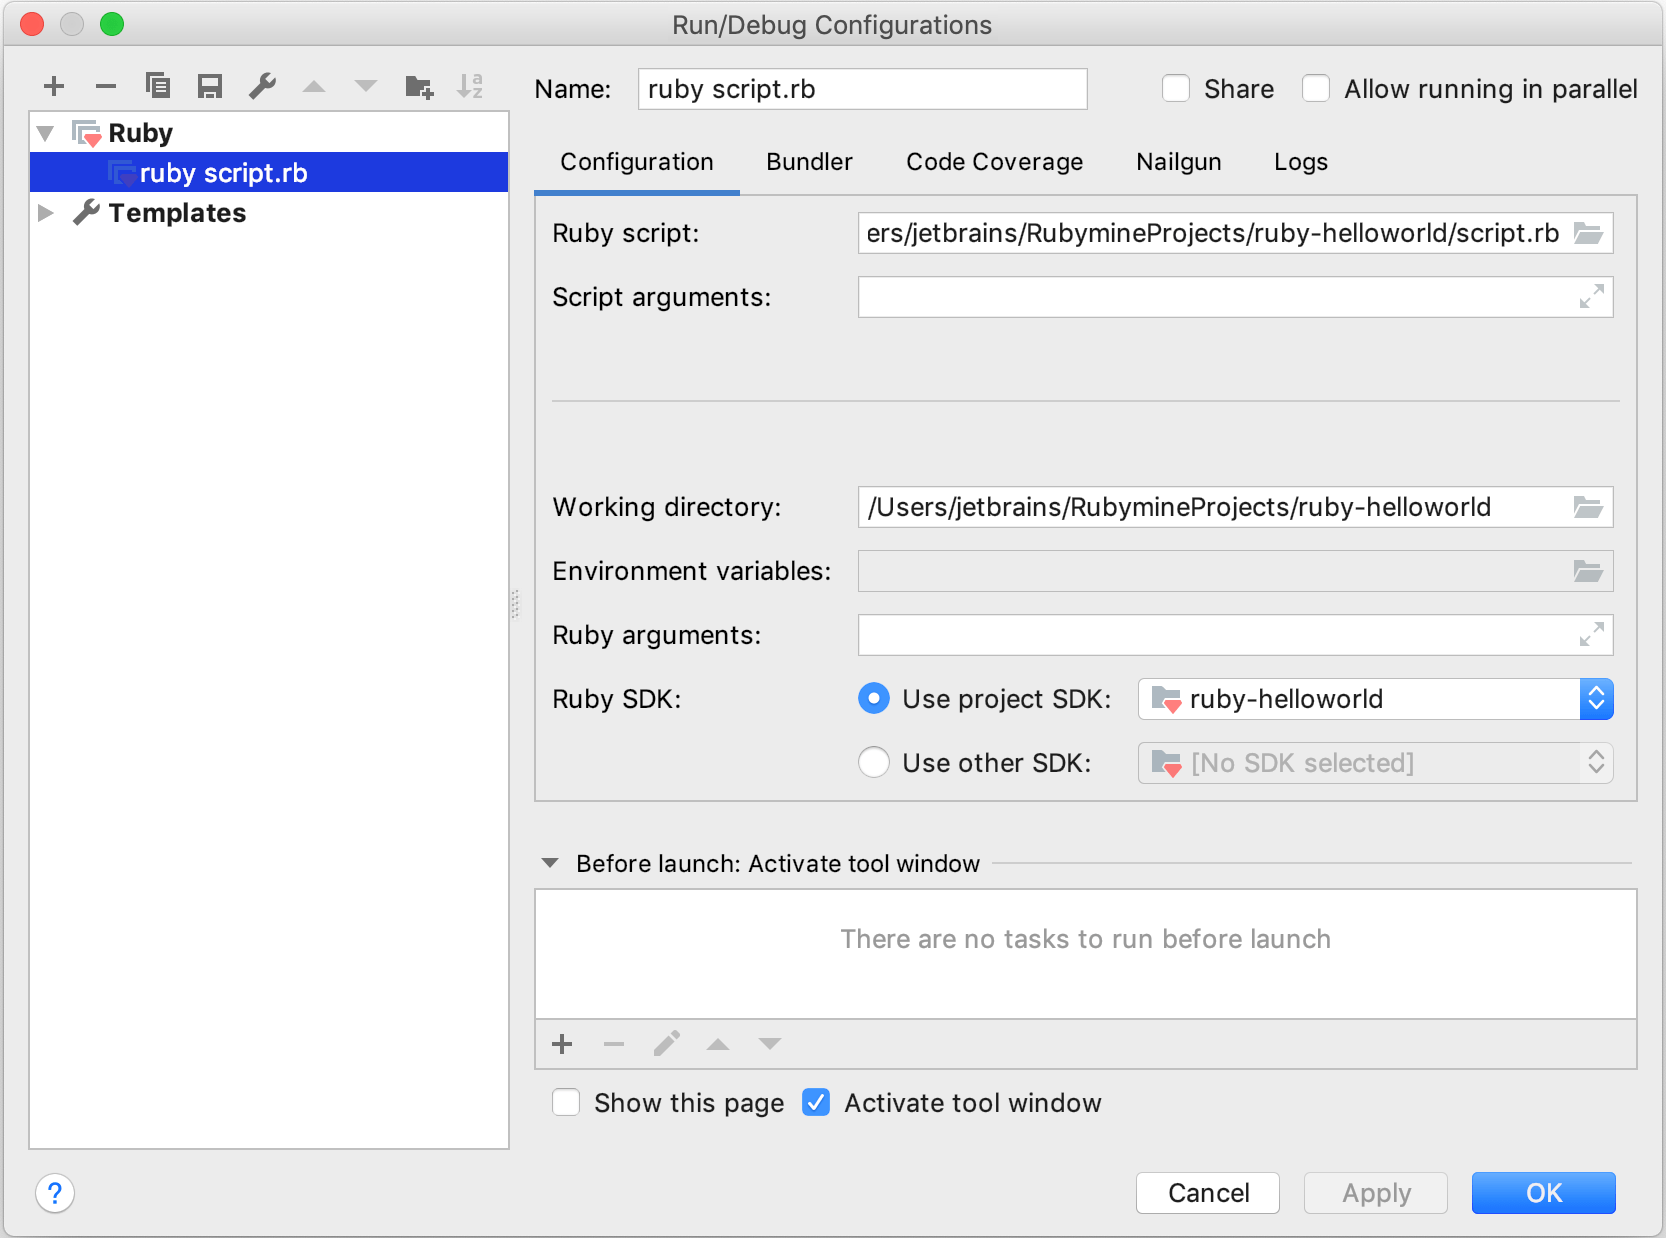The height and width of the screenshot is (1238, 1666).
Task: Enable the Share checkbox
Action: click(x=1176, y=88)
